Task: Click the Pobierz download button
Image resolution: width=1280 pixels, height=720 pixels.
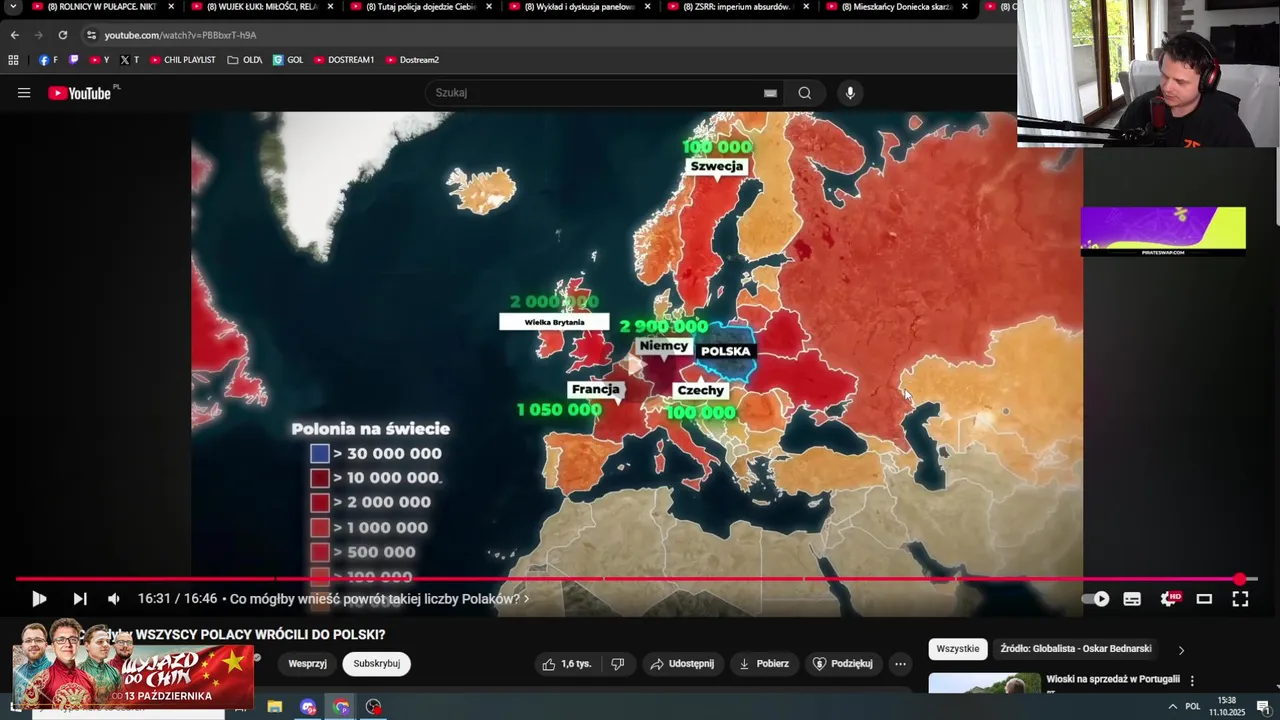Action: coord(764,664)
